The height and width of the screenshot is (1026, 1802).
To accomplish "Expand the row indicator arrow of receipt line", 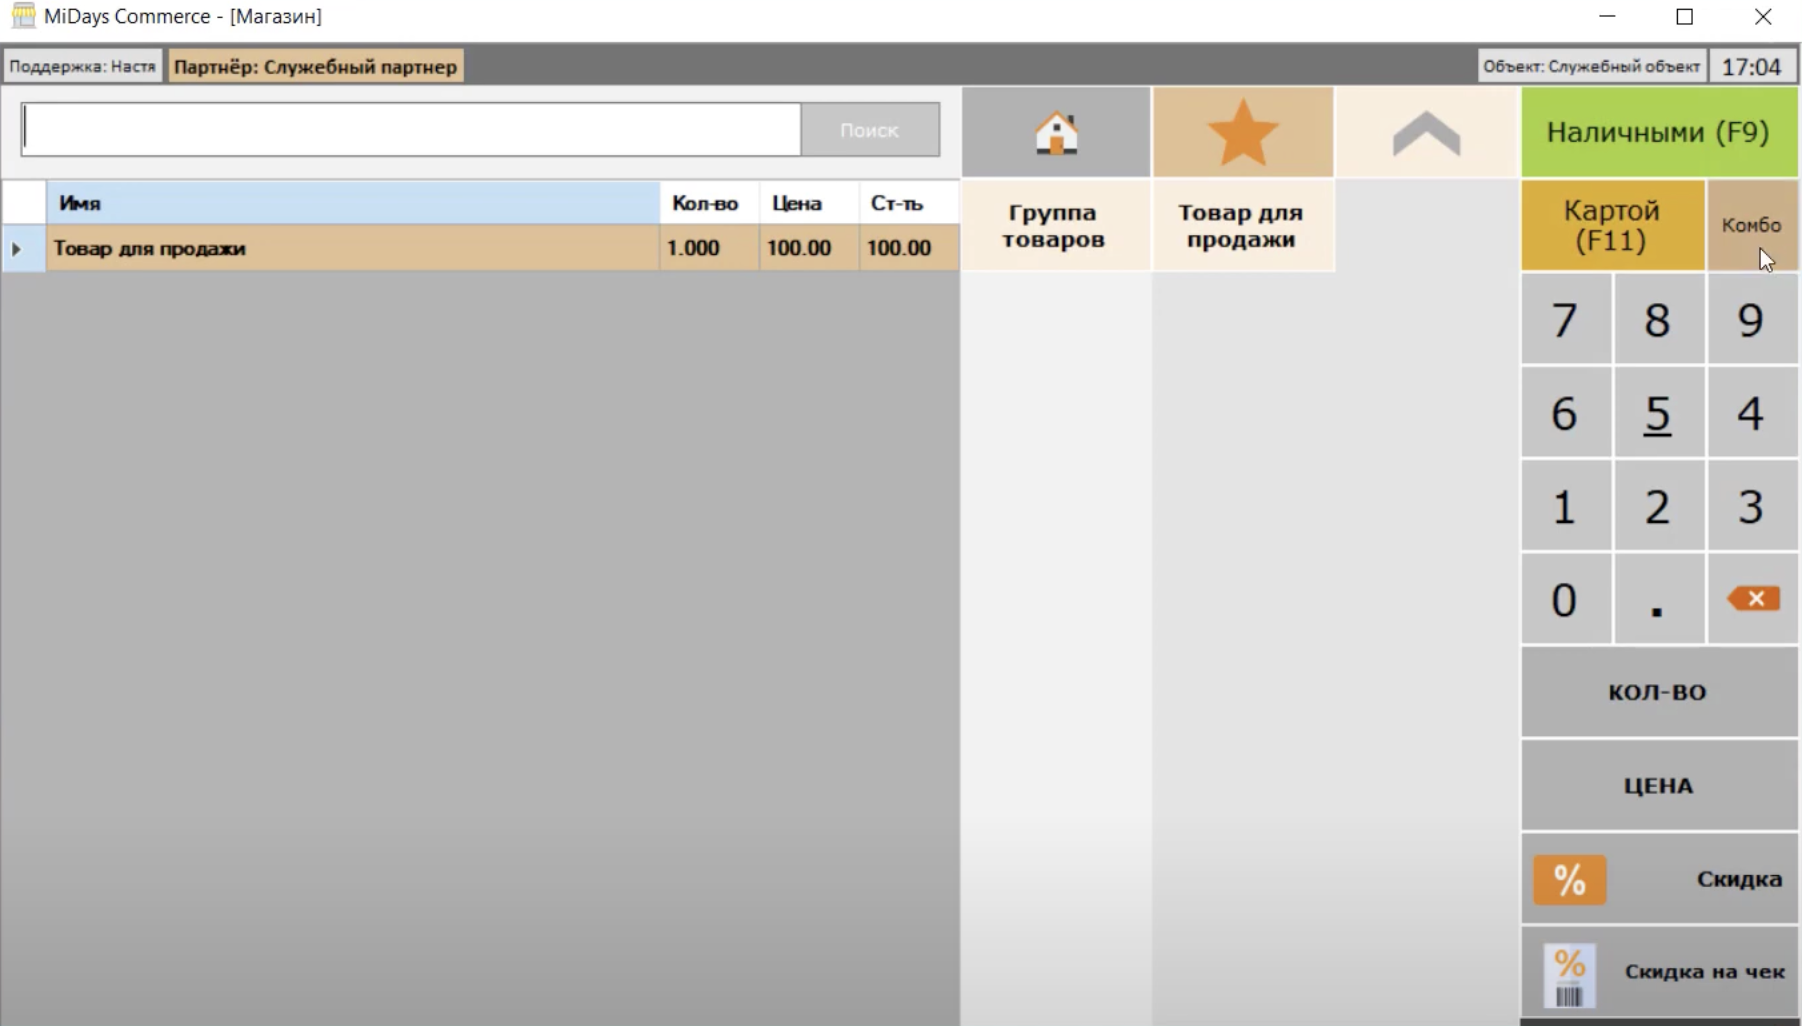I will click(x=17, y=248).
